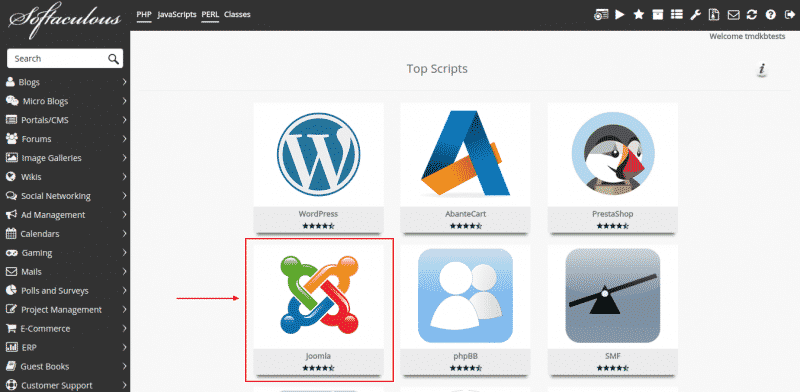Open backups zip-file icon
The width and height of the screenshot is (800, 392).
714,15
